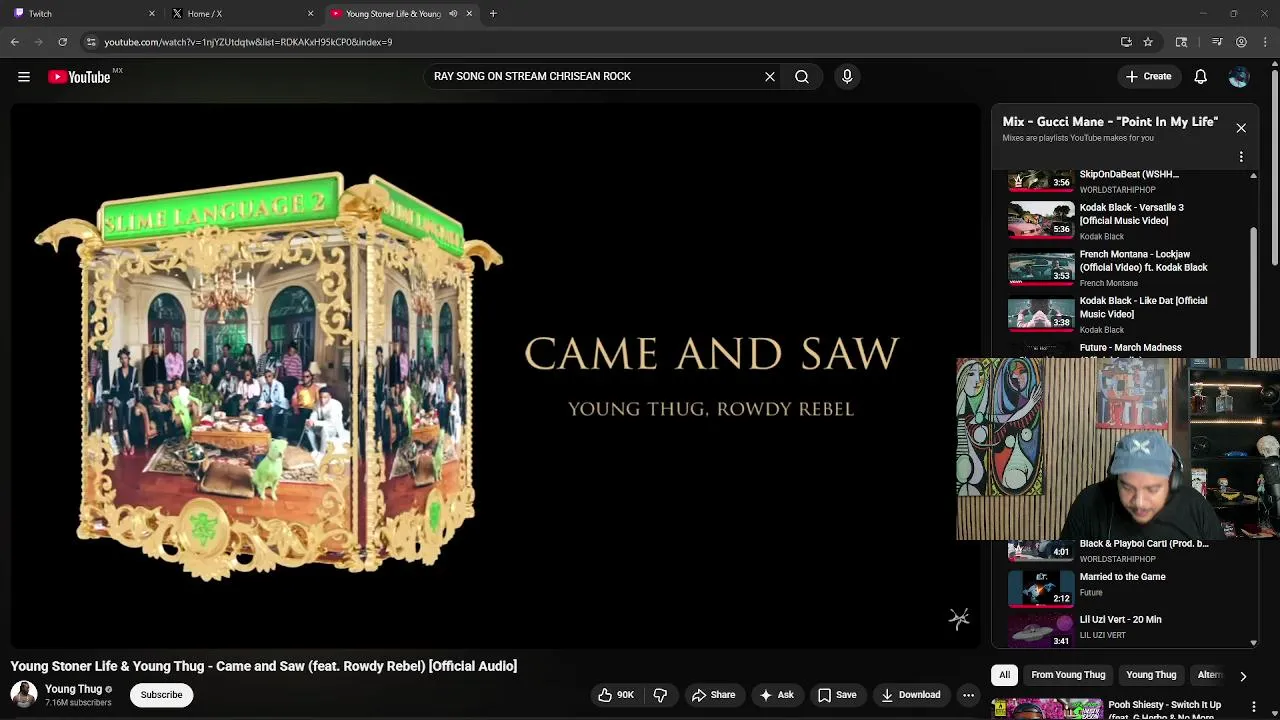
Task: Close the Mix playlist panel
Action: tap(1241, 128)
